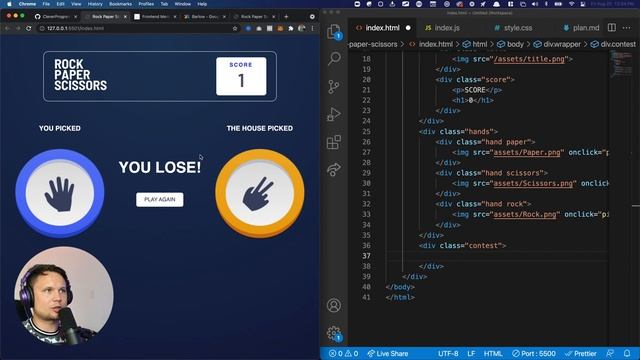Open the div.contest breadcrumb dropdown

click(x=613, y=44)
